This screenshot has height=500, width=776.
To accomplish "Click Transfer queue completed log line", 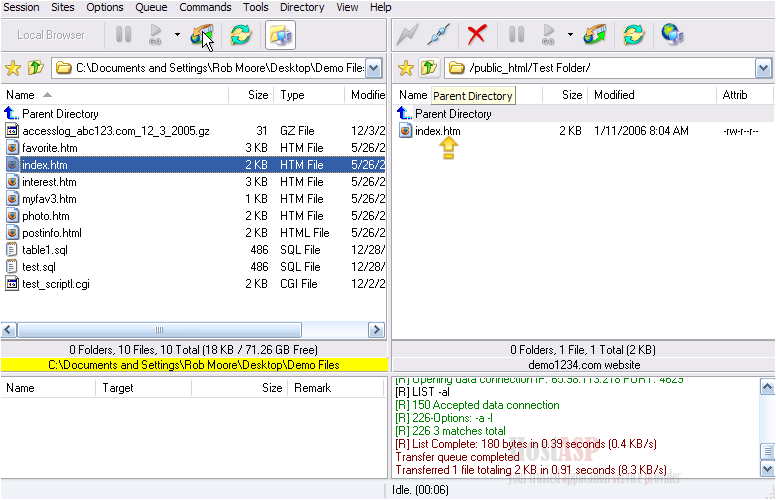I will [457, 457].
